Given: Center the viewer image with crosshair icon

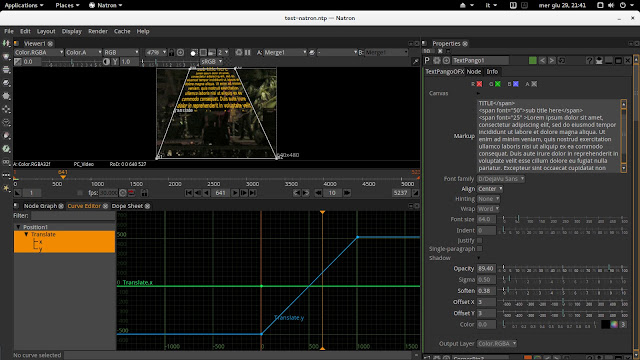Looking at the screenshot, I should tap(180, 52).
